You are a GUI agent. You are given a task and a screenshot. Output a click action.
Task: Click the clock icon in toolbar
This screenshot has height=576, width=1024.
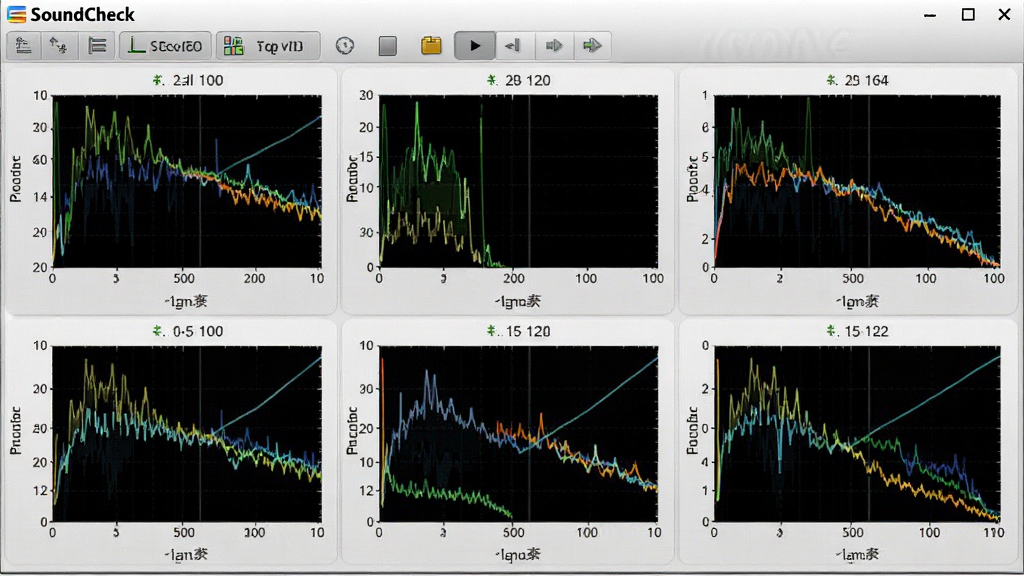(x=345, y=46)
